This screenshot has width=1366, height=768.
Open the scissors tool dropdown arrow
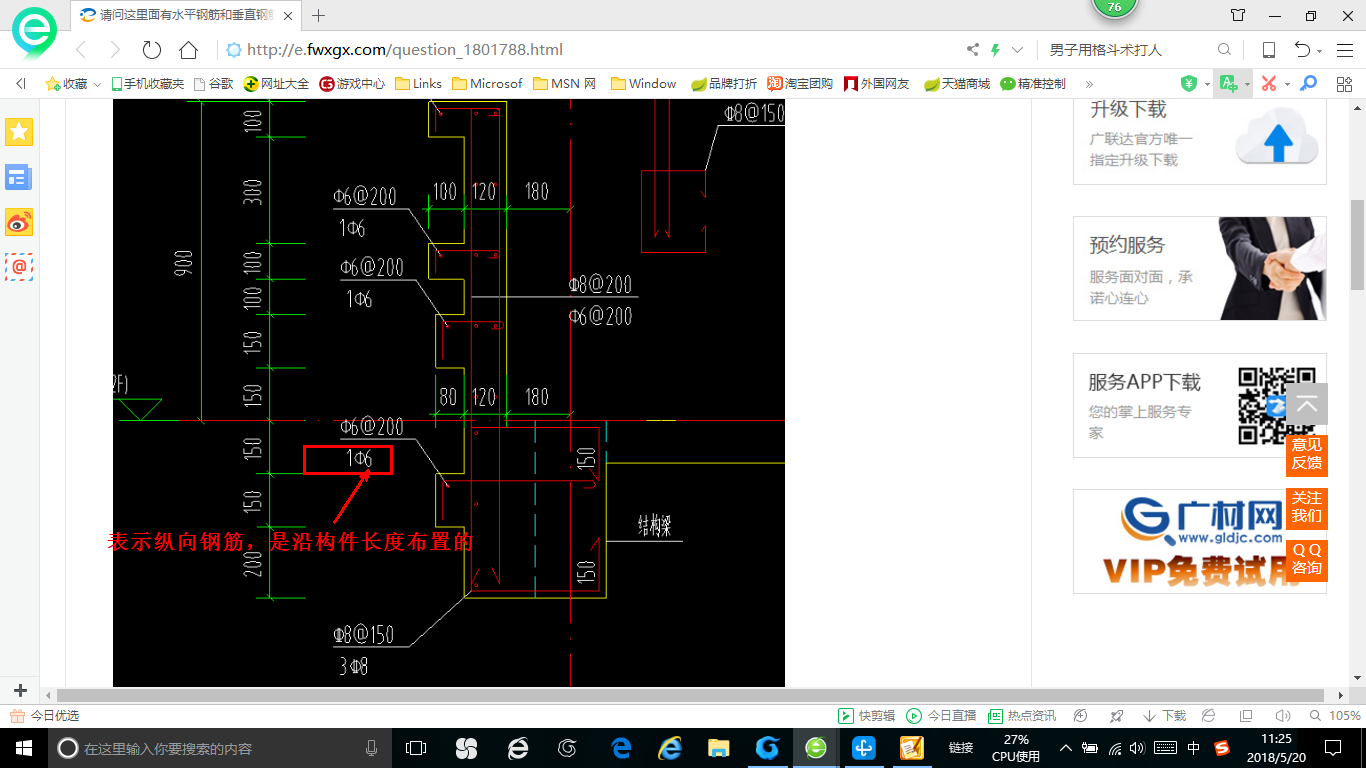1287,84
